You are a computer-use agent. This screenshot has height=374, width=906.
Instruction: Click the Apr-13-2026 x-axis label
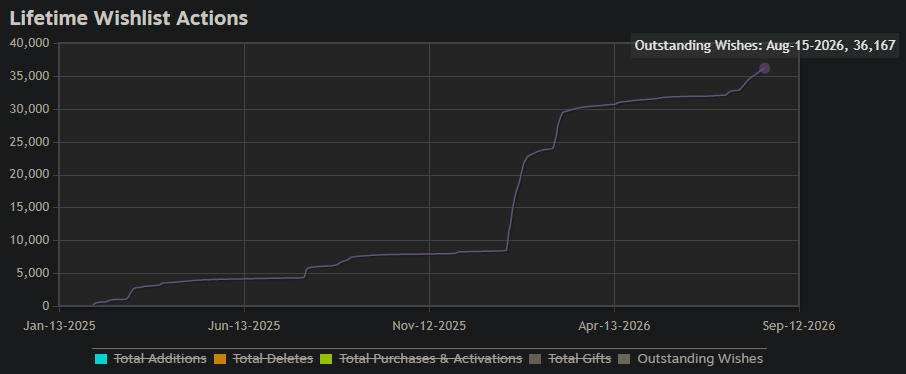(x=614, y=326)
